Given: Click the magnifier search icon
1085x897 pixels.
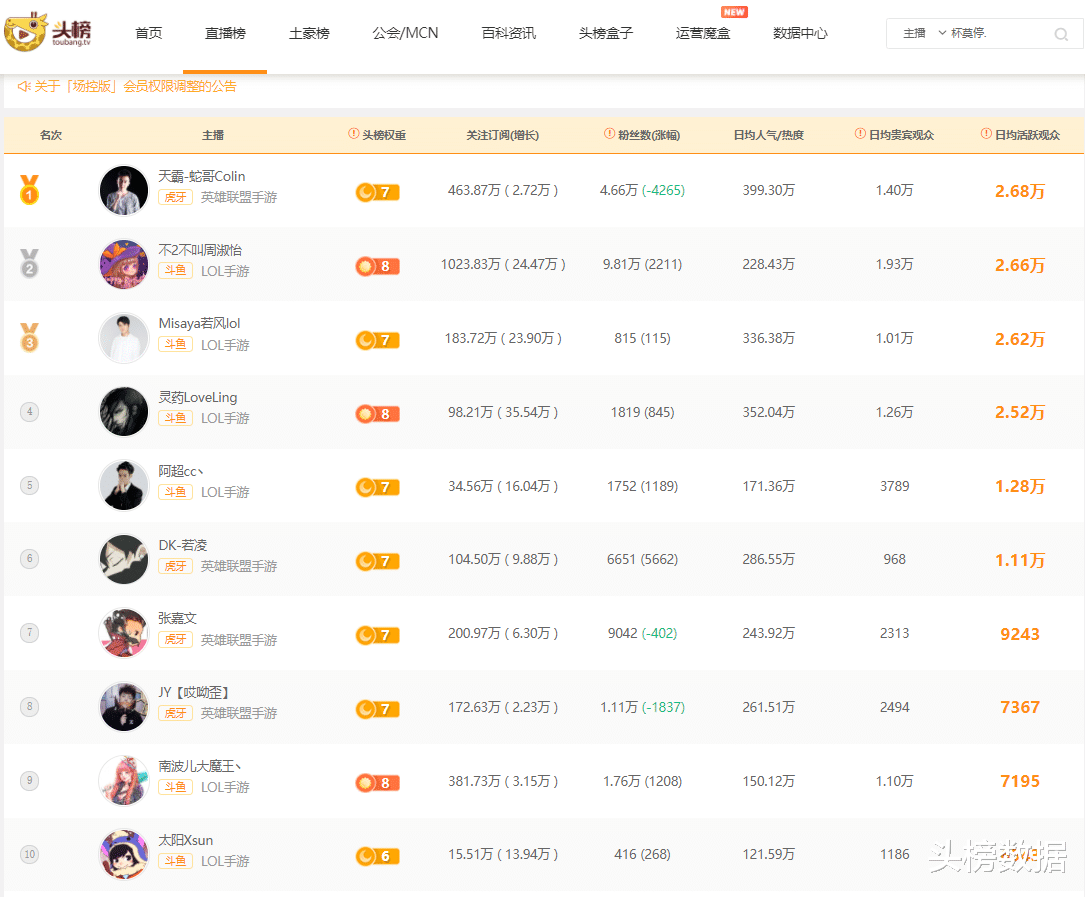Looking at the screenshot, I should pos(1062,34).
